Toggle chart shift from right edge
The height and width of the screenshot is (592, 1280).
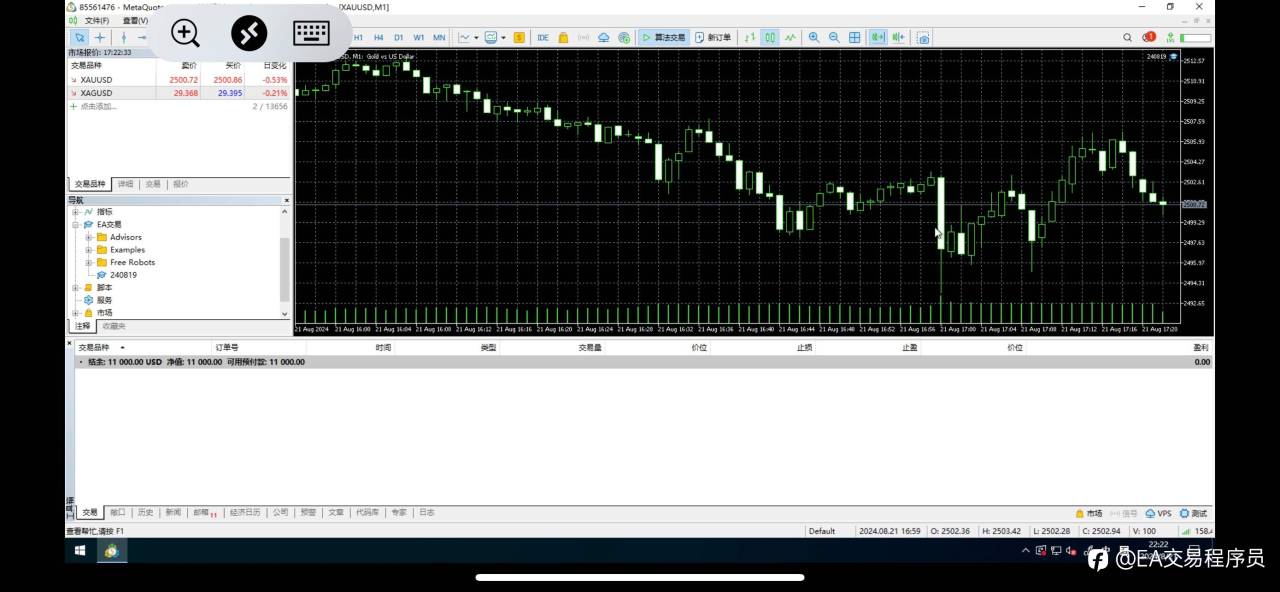[898, 37]
